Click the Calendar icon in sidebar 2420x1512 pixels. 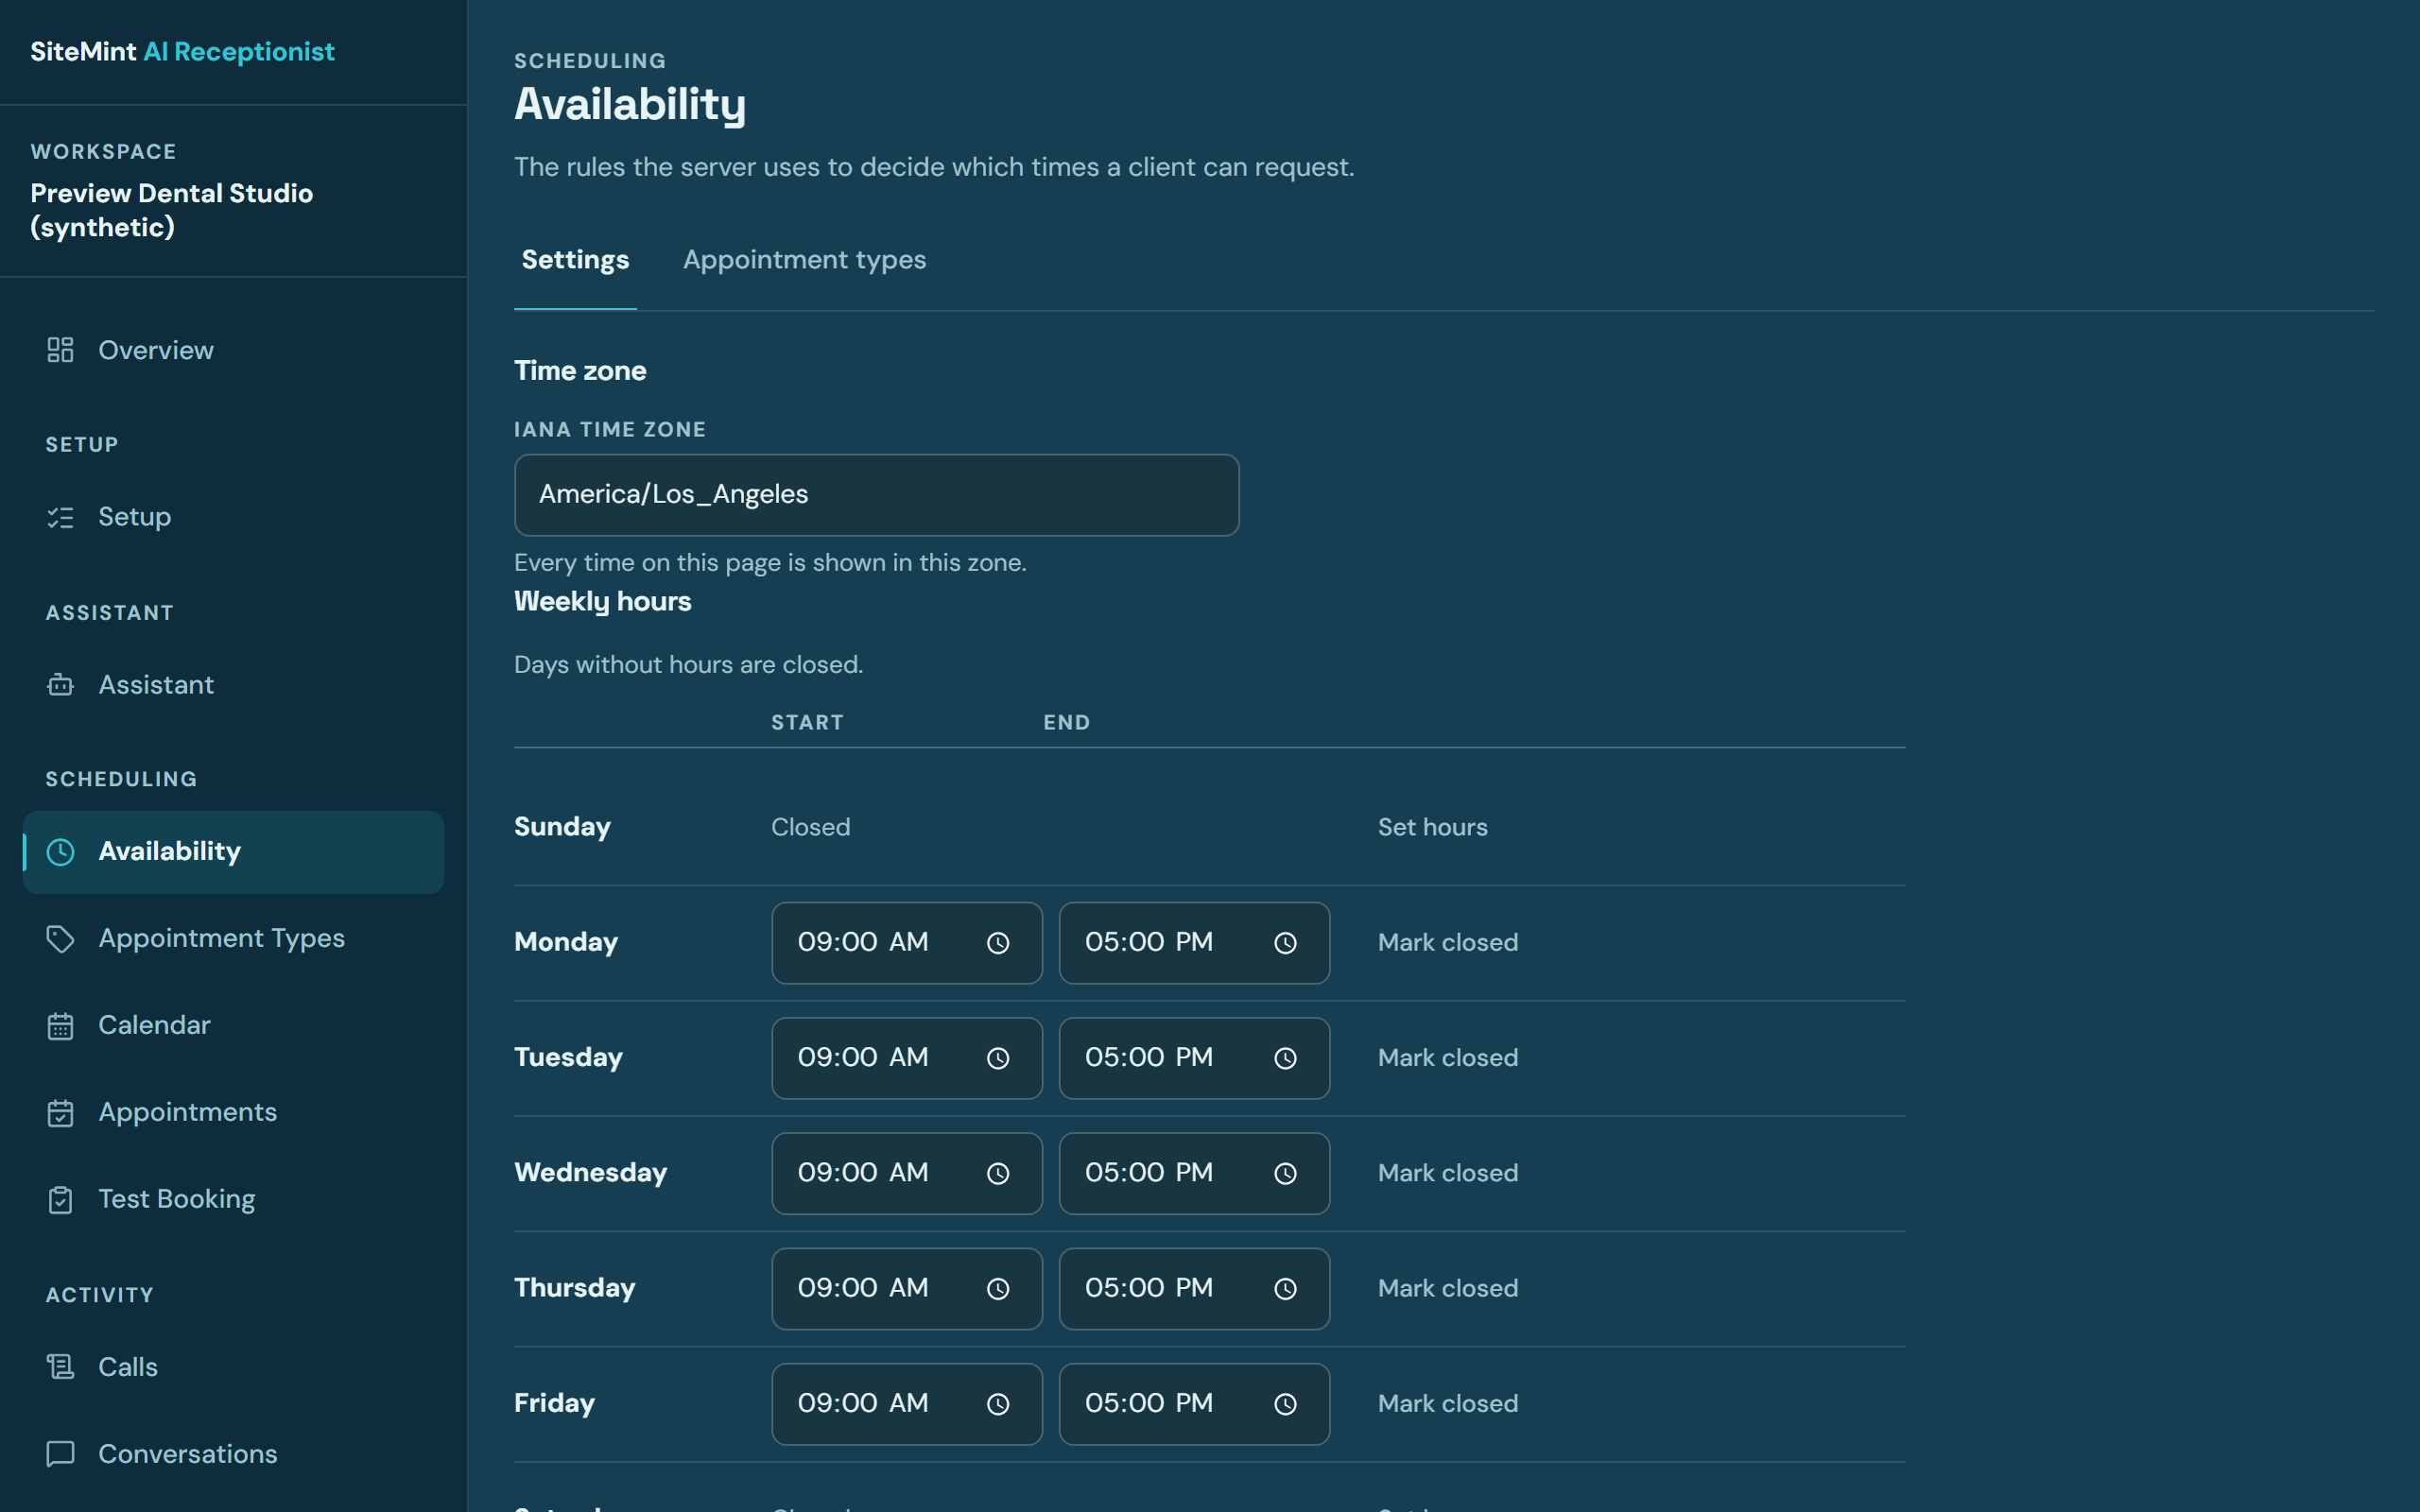[x=60, y=1026]
